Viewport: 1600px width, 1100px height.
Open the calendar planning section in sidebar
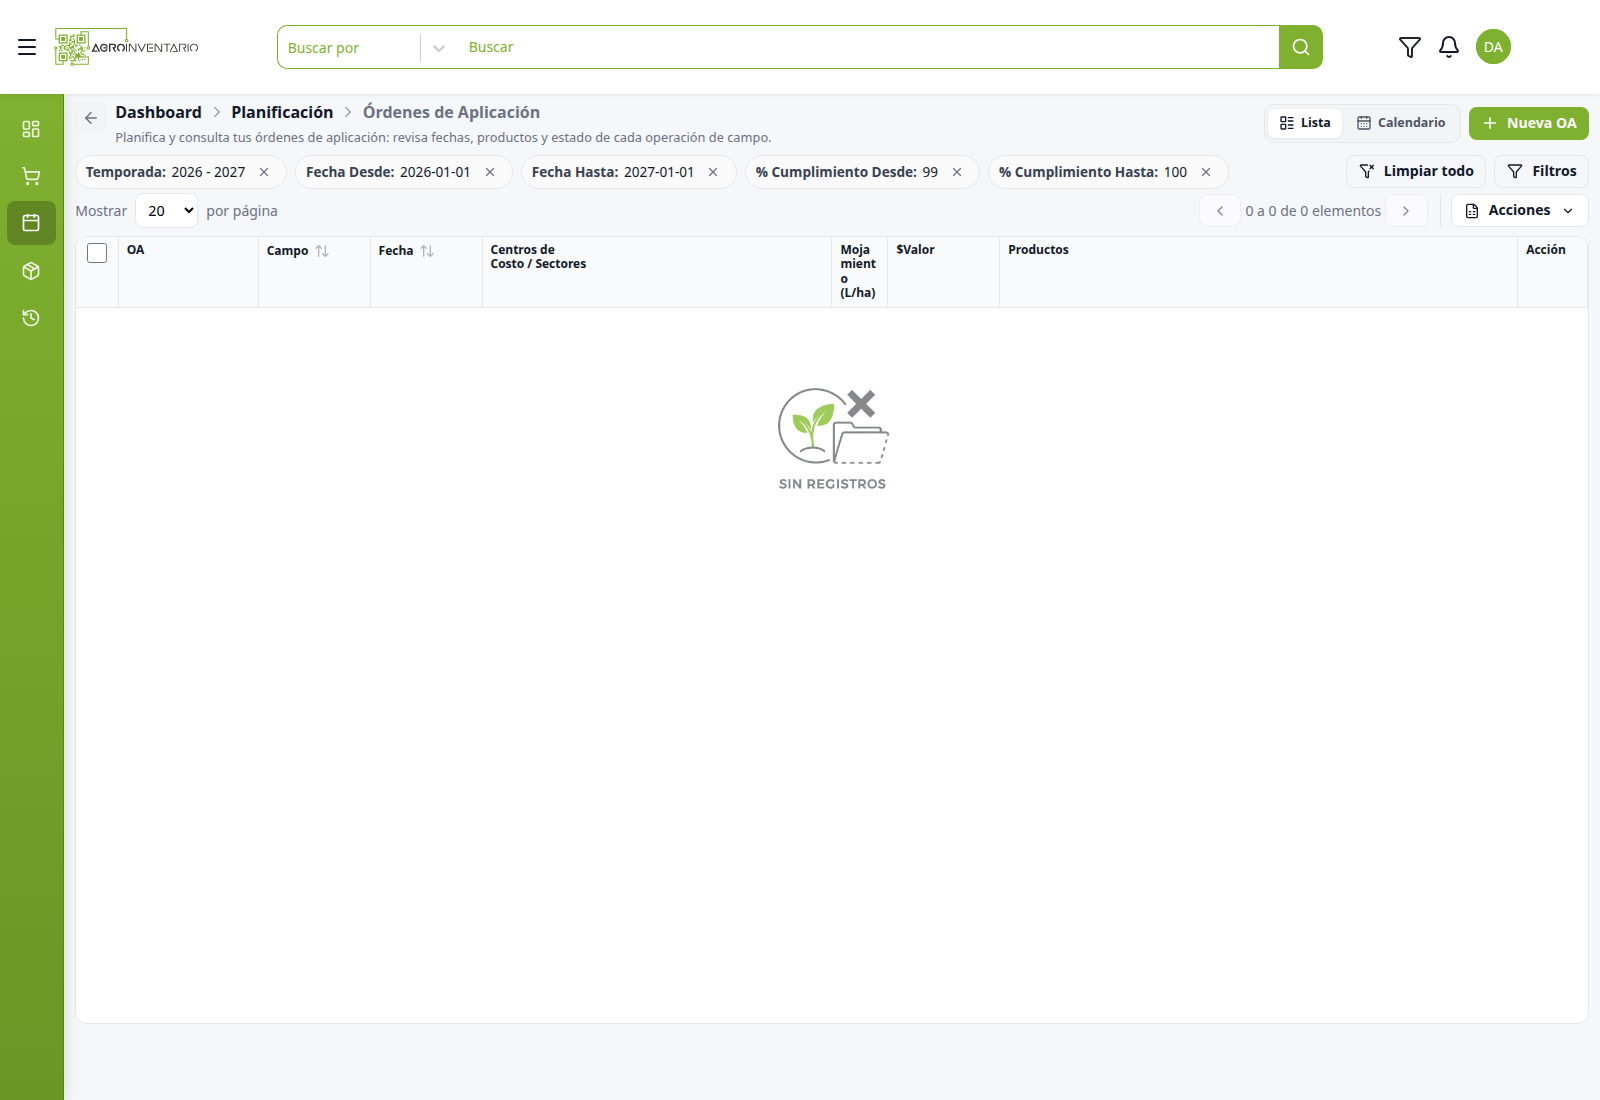(x=31, y=223)
